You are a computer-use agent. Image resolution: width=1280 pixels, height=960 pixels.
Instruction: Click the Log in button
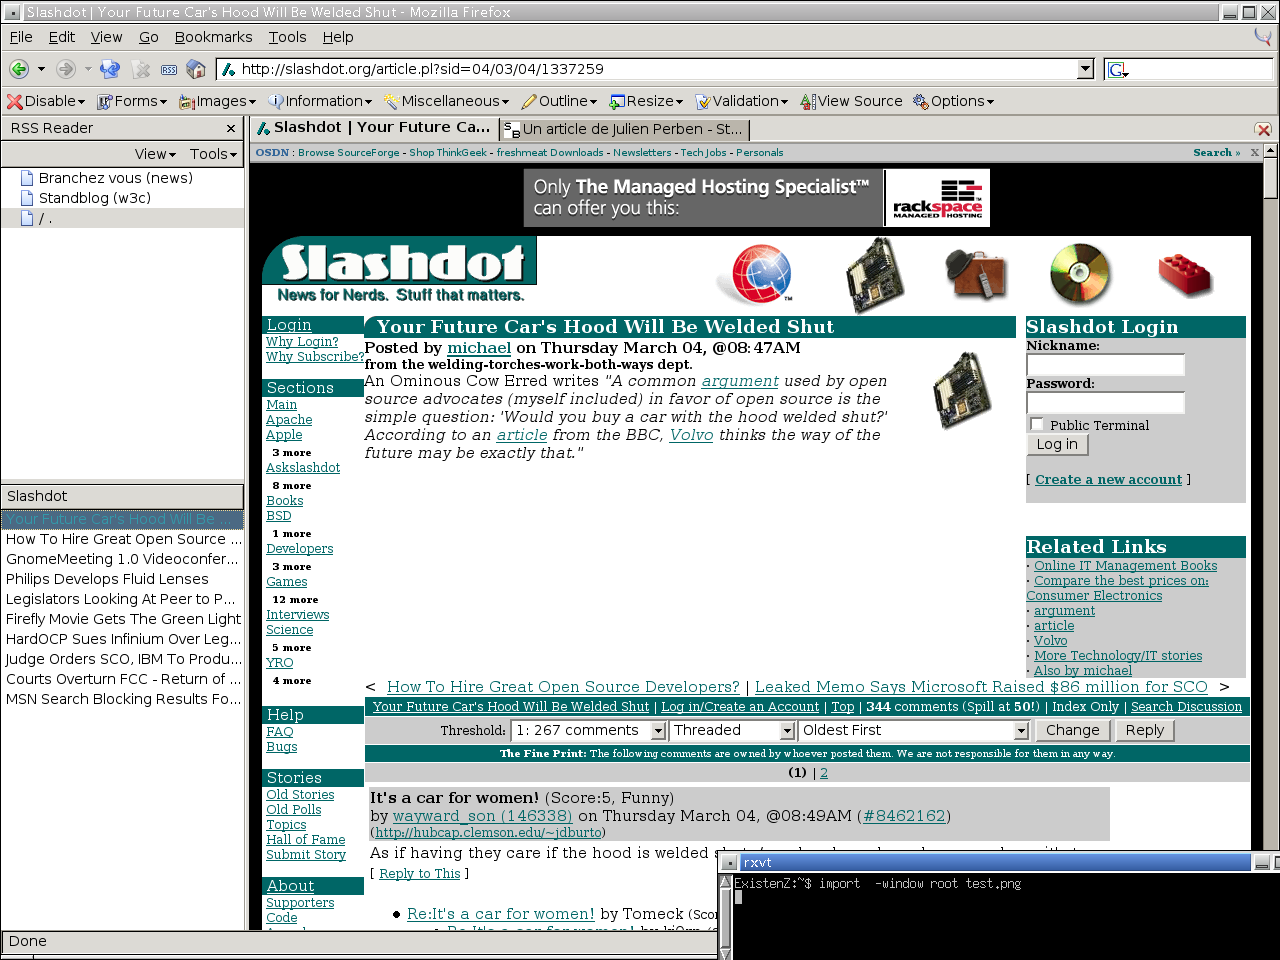(x=1057, y=444)
